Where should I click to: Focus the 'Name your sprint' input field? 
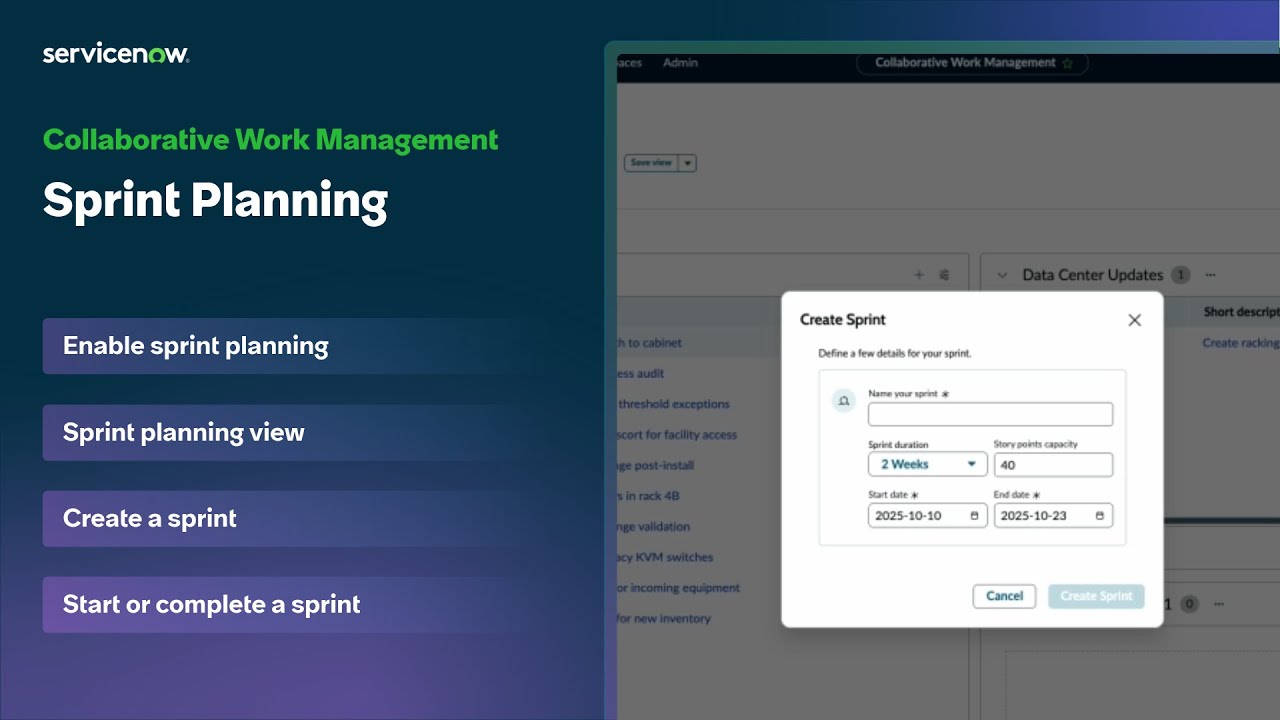[990, 414]
